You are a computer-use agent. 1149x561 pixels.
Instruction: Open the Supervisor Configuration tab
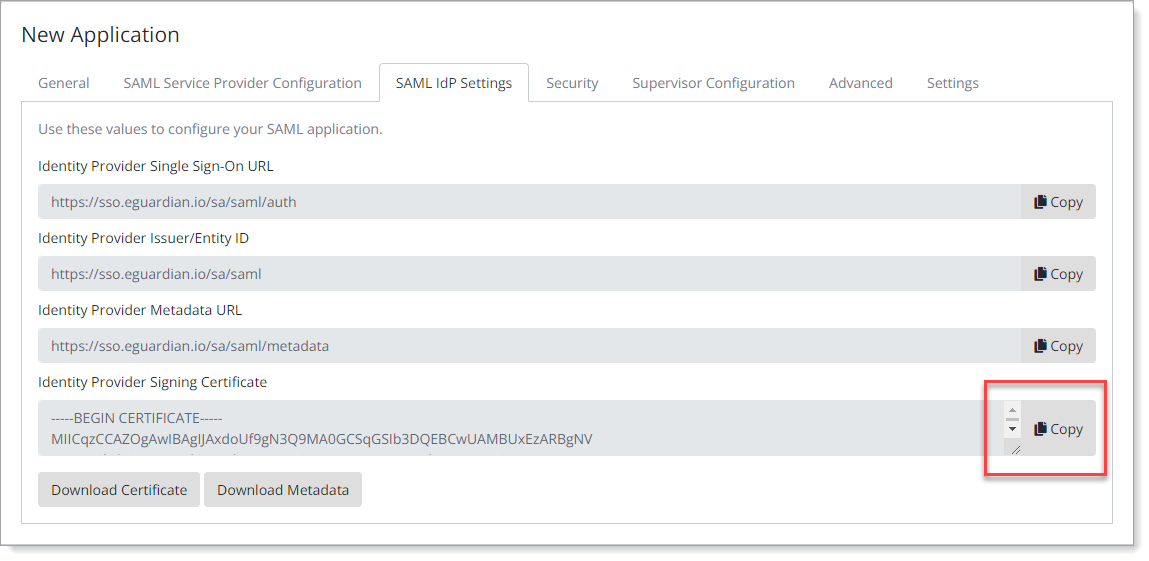pyautogui.click(x=713, y=83)
